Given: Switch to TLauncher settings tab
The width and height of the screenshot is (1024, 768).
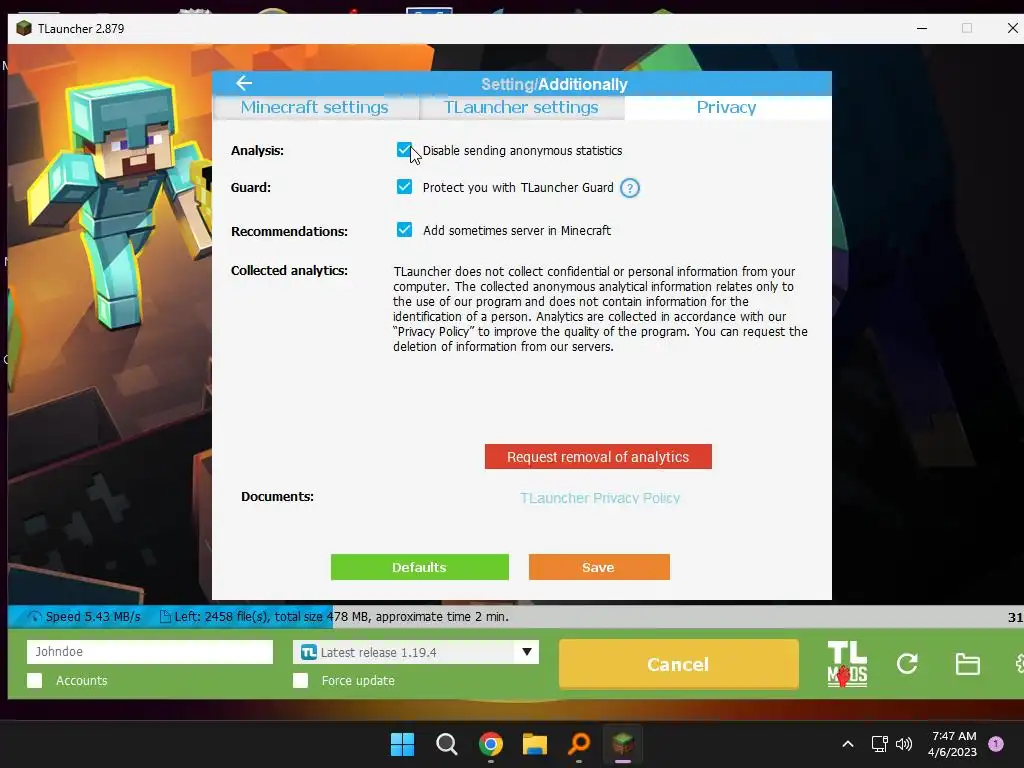Looking at the screenshot, I should (521, 108).
